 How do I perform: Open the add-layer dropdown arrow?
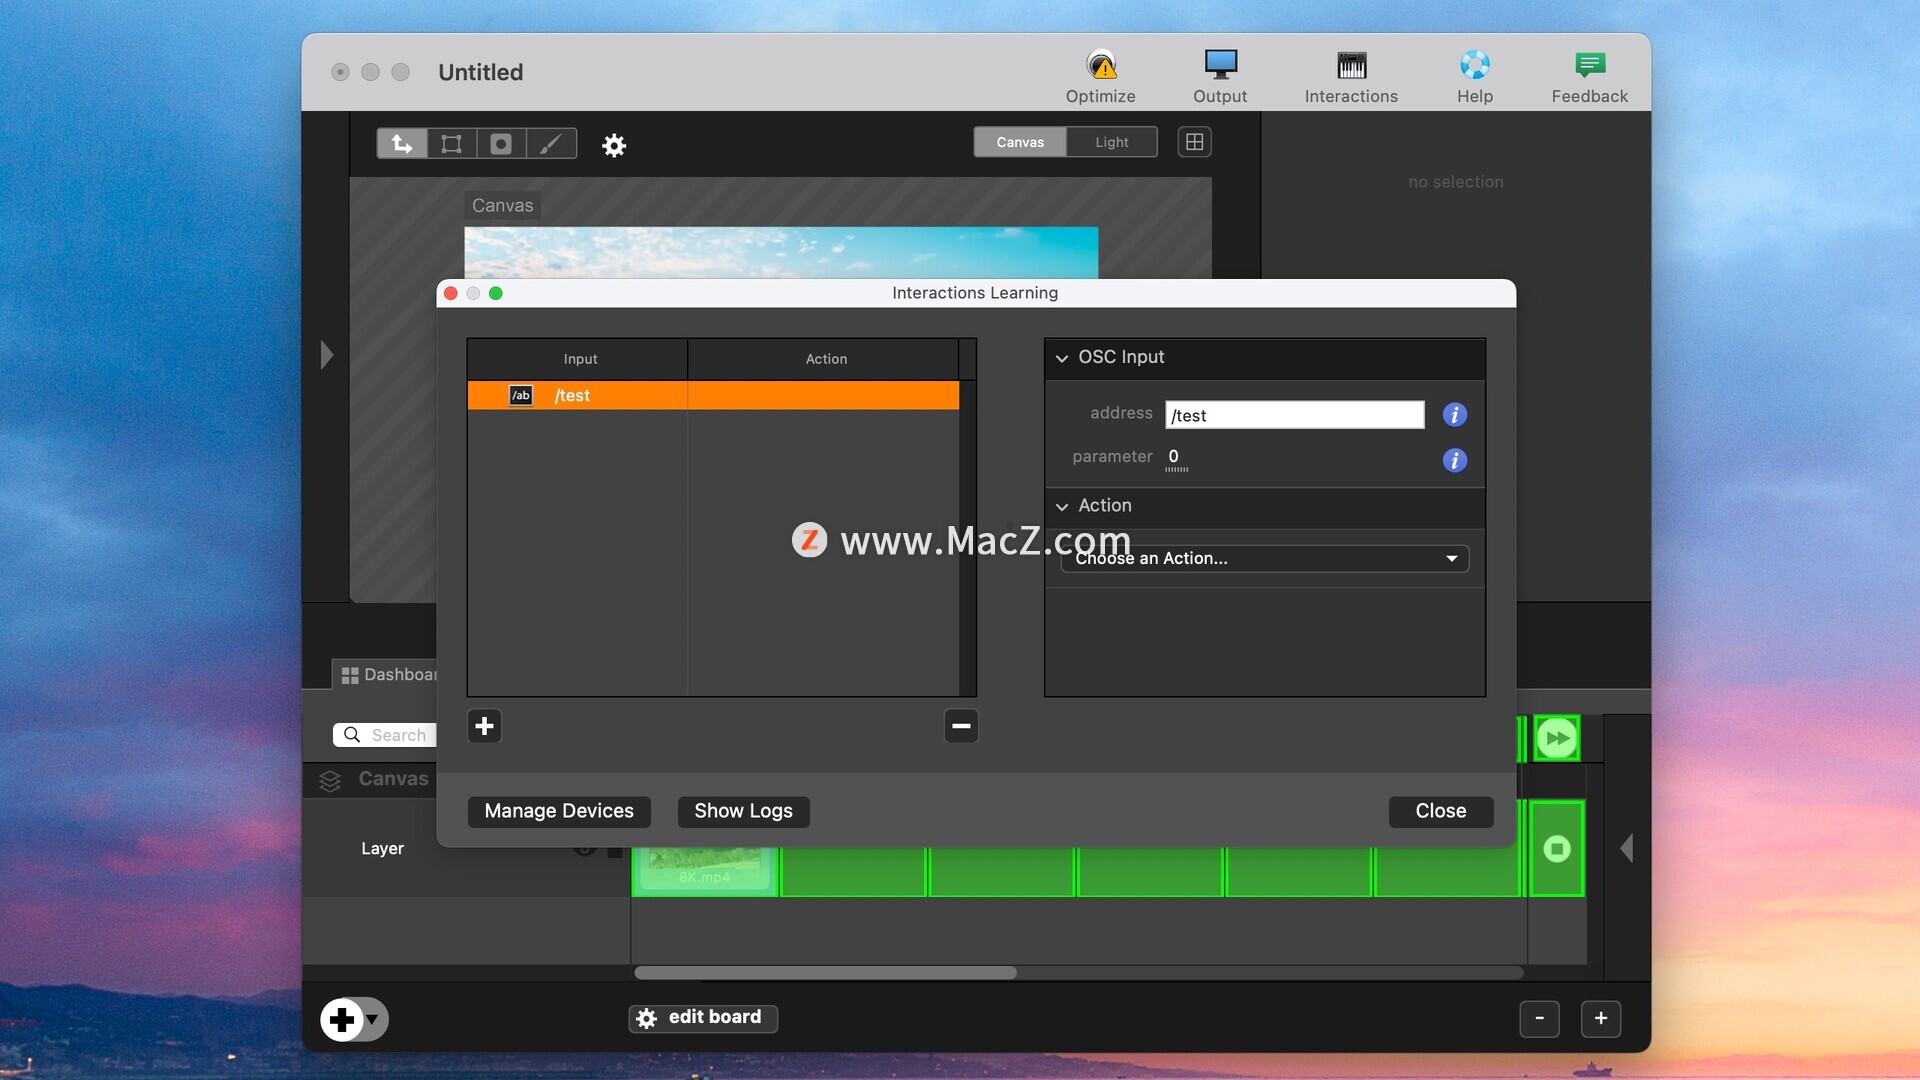(x=373, y=1020)
